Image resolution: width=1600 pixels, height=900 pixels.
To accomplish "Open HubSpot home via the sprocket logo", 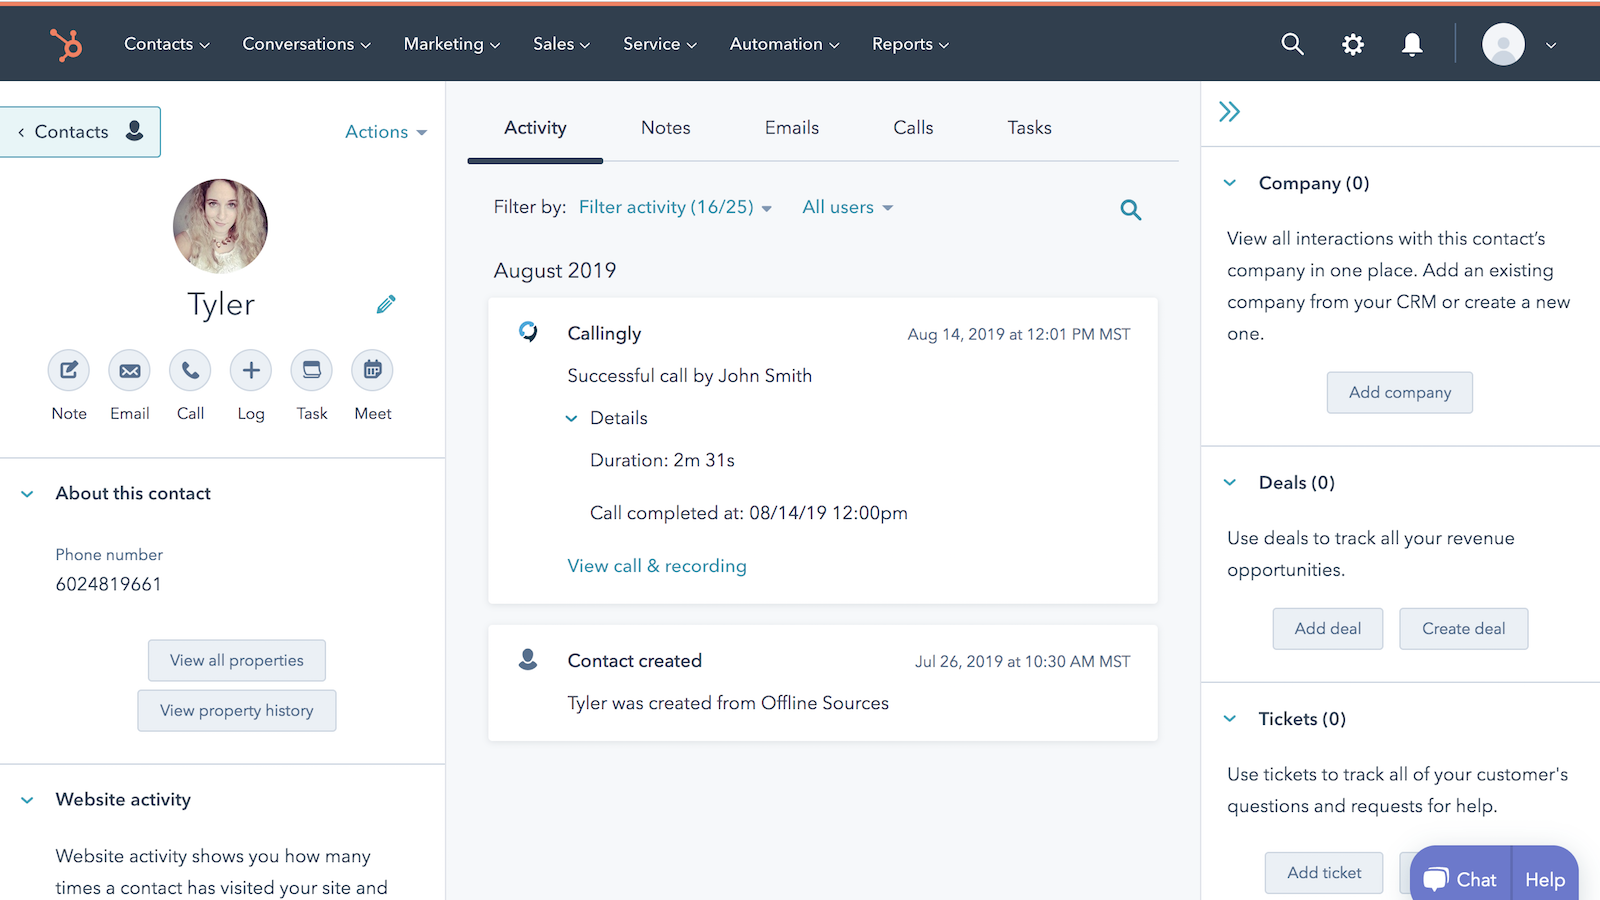I will click(x=63, y=43).
